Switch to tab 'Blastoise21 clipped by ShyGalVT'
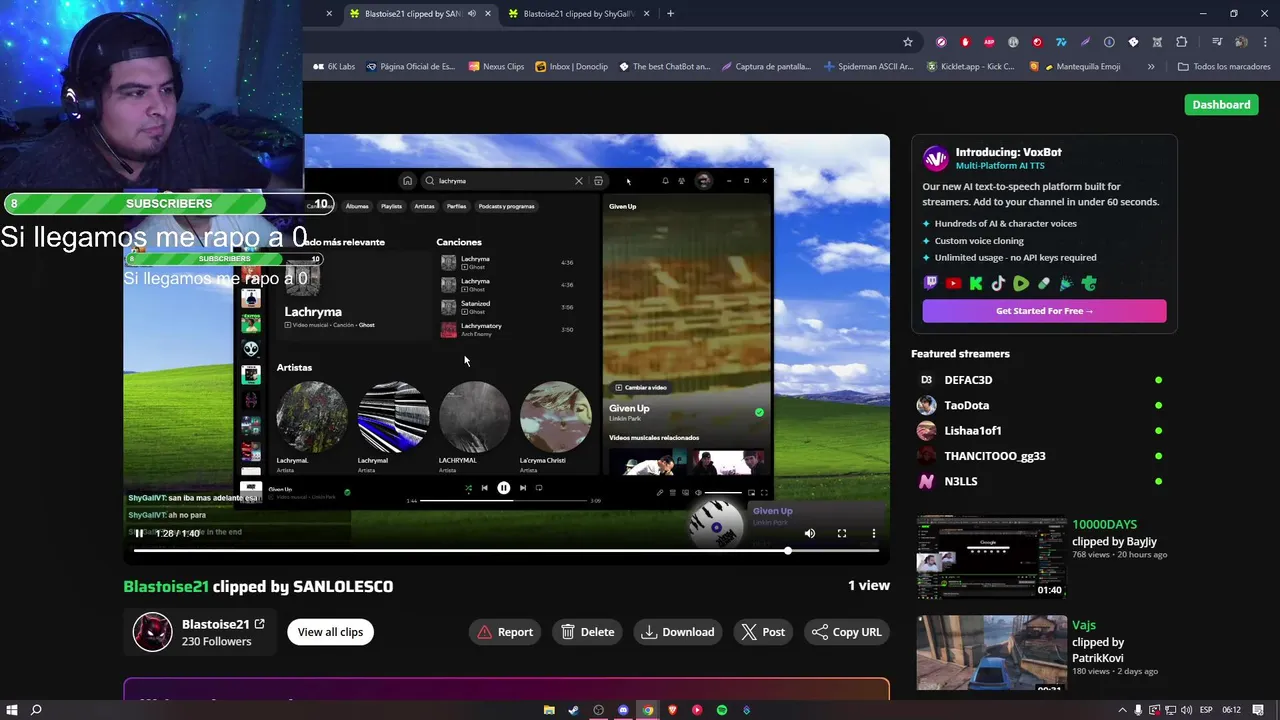The width and height of the screenshot is (1280, 720). pyautogui.click(x=578, y=14)
